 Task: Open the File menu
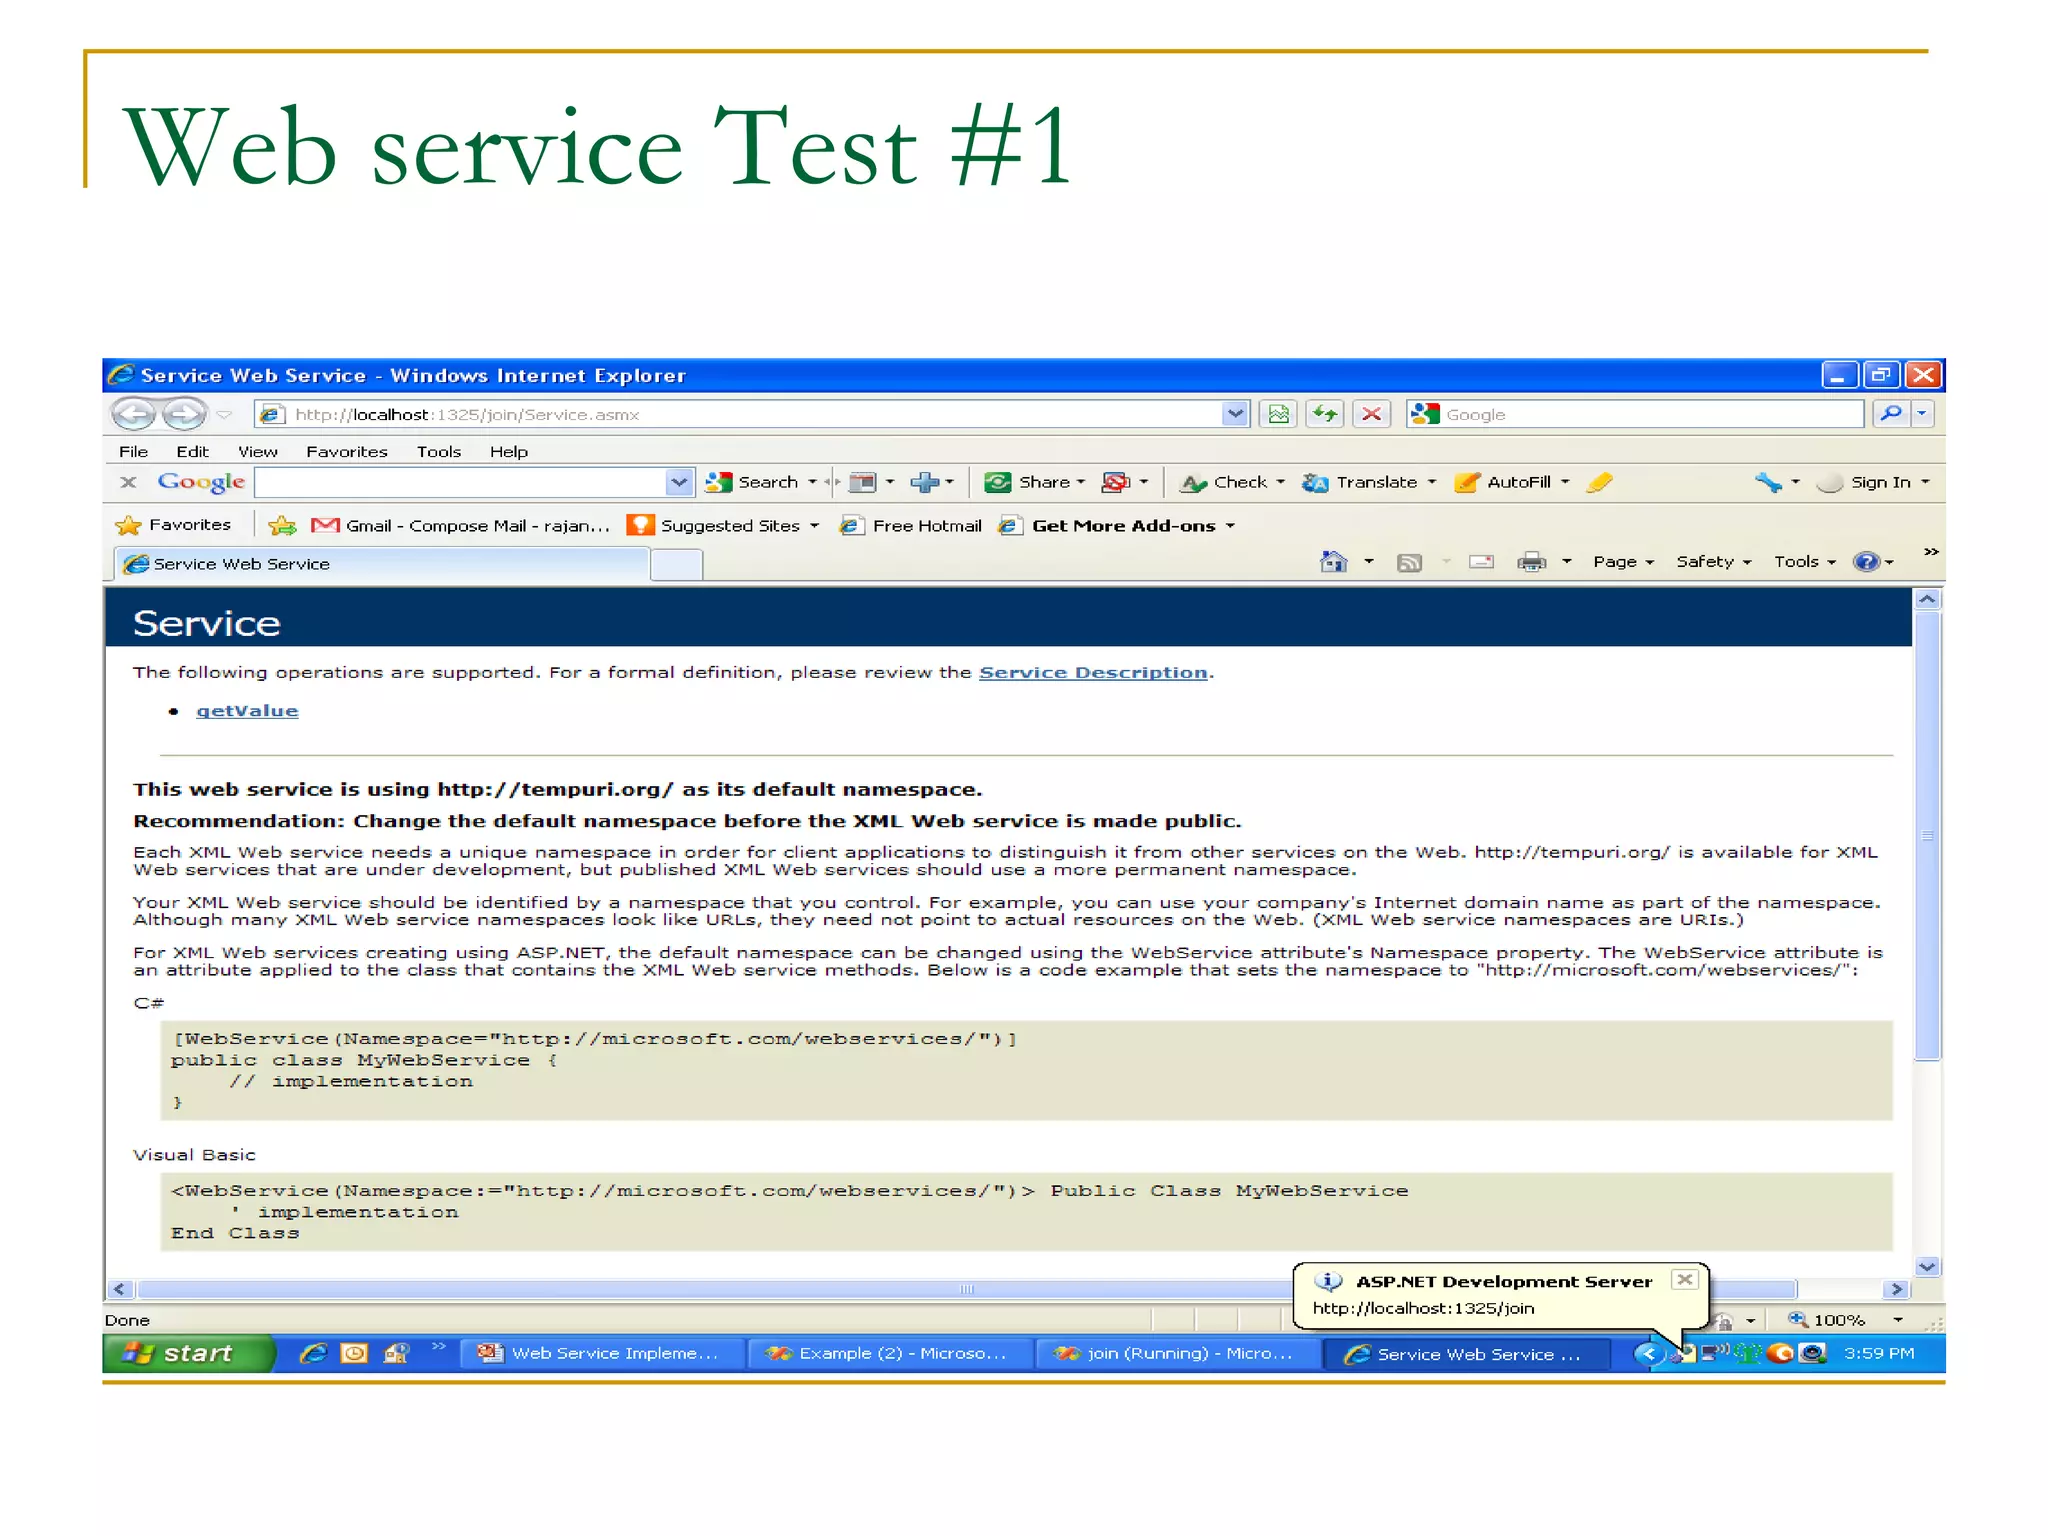coord(133,452)
